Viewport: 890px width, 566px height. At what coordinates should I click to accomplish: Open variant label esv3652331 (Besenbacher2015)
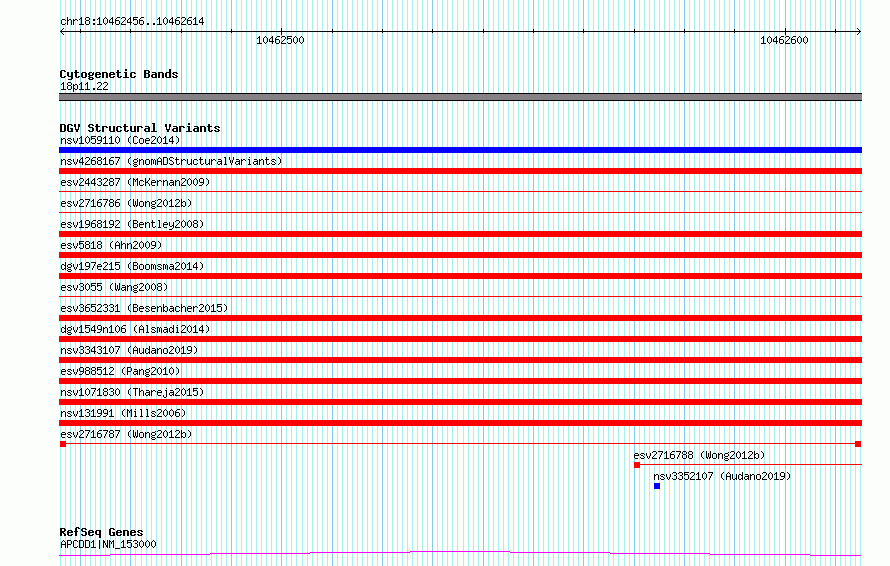point(144,308)
